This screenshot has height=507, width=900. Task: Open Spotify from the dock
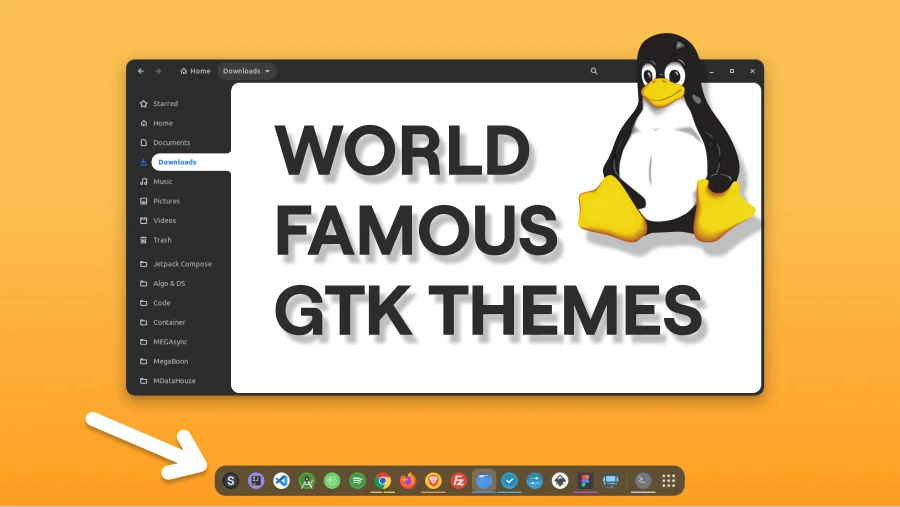[358, 481]
